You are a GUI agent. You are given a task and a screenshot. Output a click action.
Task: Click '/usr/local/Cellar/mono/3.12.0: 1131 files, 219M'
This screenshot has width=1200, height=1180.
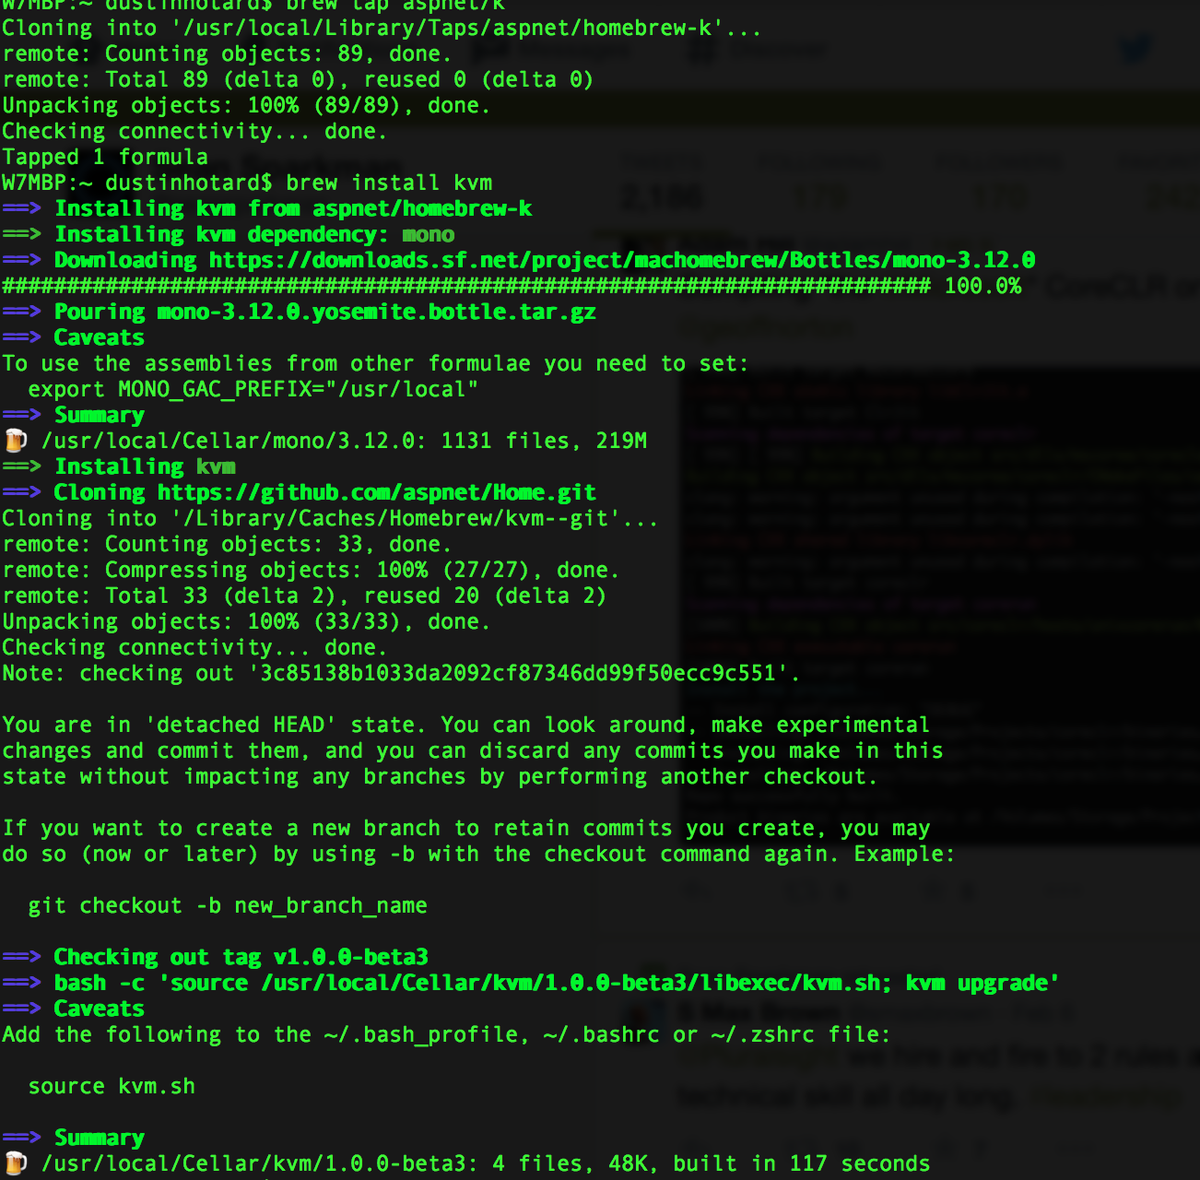[x=344, y=441]
